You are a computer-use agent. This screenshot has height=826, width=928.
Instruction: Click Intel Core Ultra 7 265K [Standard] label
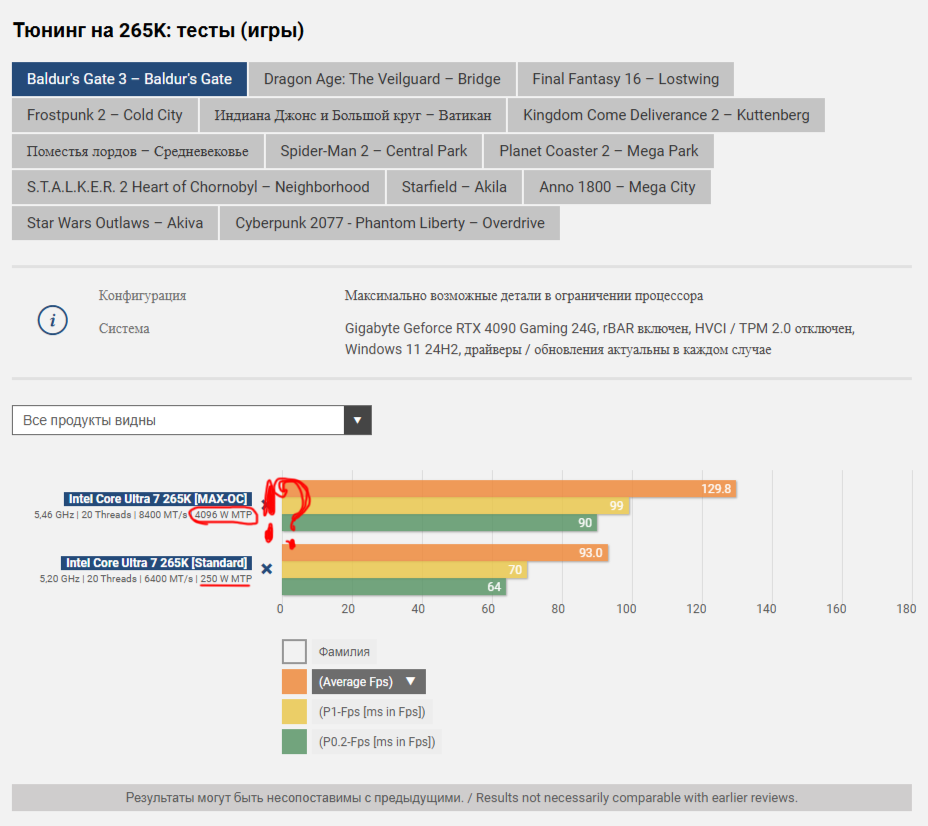coord(156,563)
